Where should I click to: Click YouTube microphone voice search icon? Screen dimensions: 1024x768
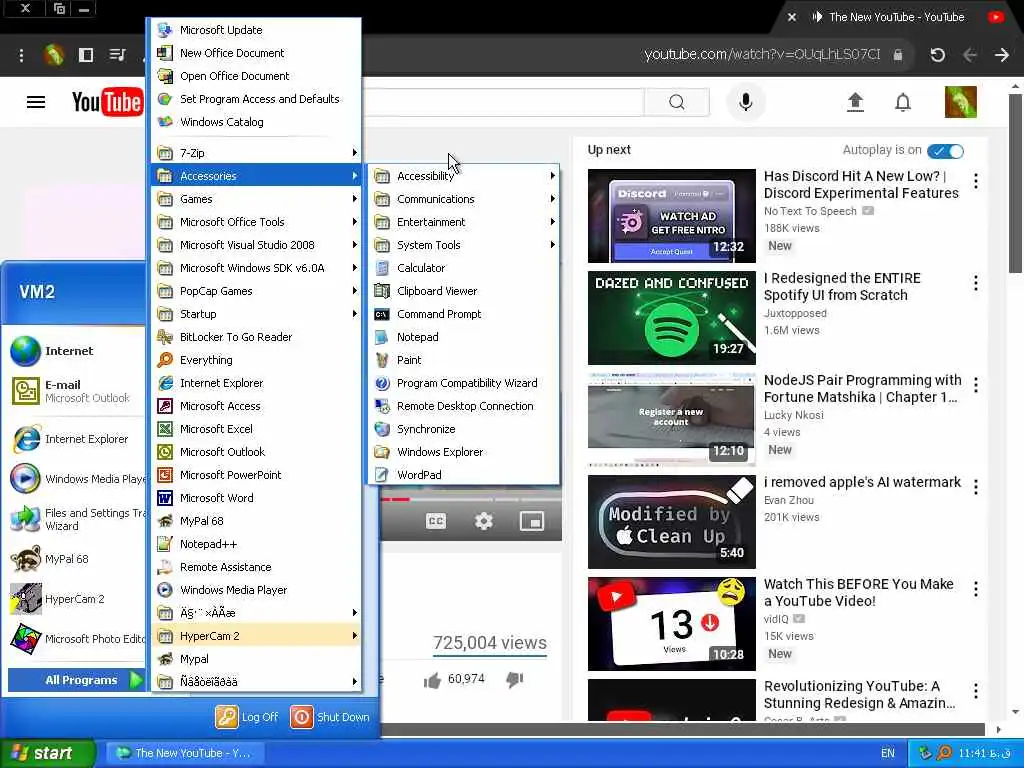tap(745, 102)
